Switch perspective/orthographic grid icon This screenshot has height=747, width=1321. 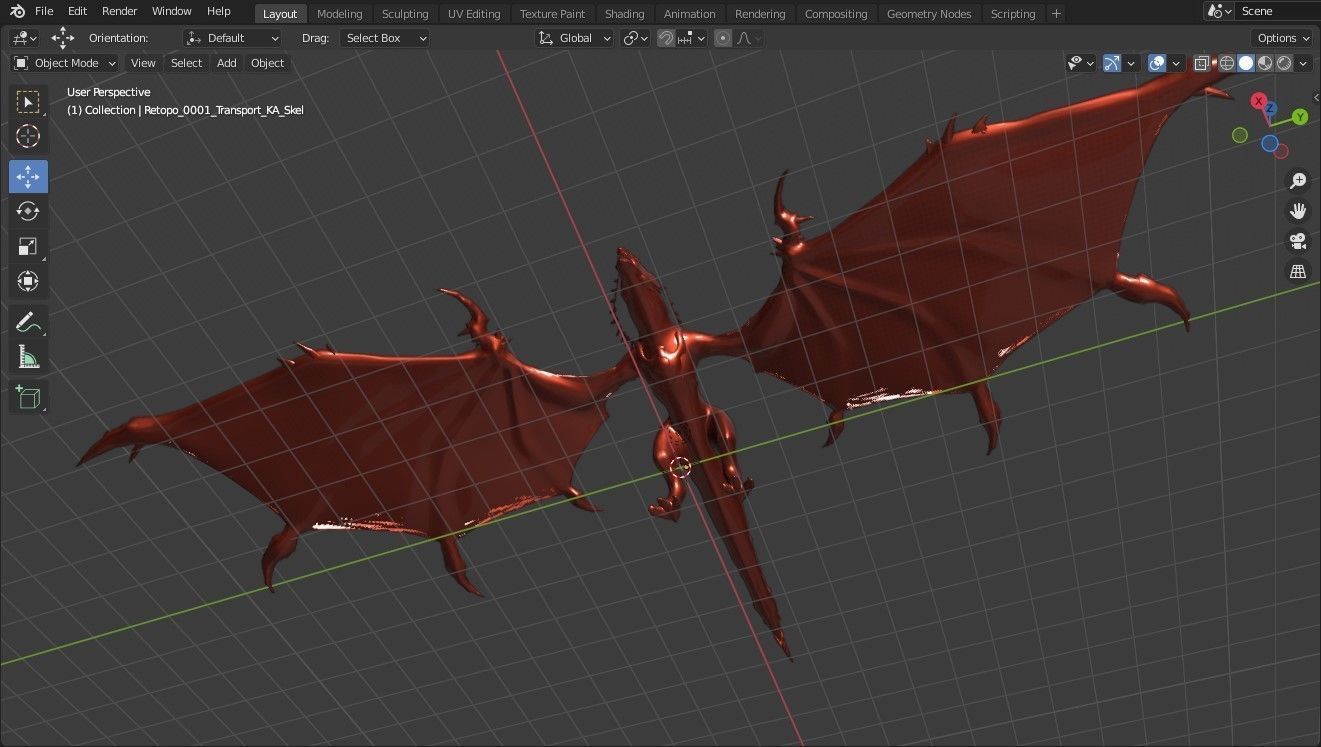(x=1298, y=271)
